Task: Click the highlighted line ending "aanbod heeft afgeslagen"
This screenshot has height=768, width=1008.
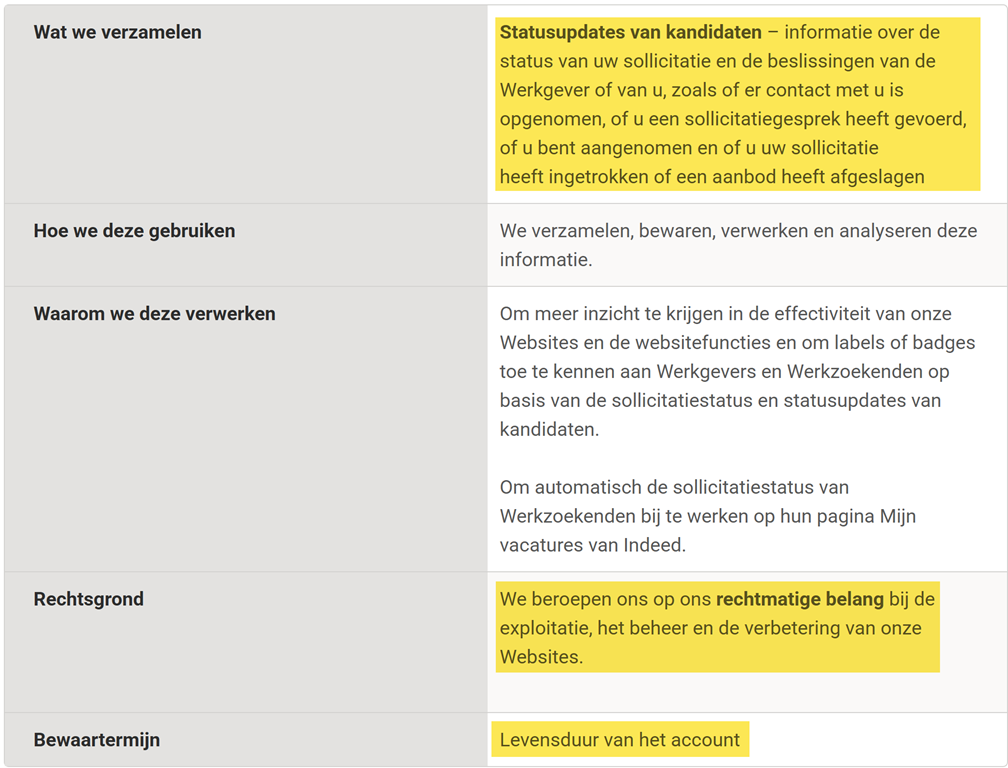Action: click(x=712, y=177)
